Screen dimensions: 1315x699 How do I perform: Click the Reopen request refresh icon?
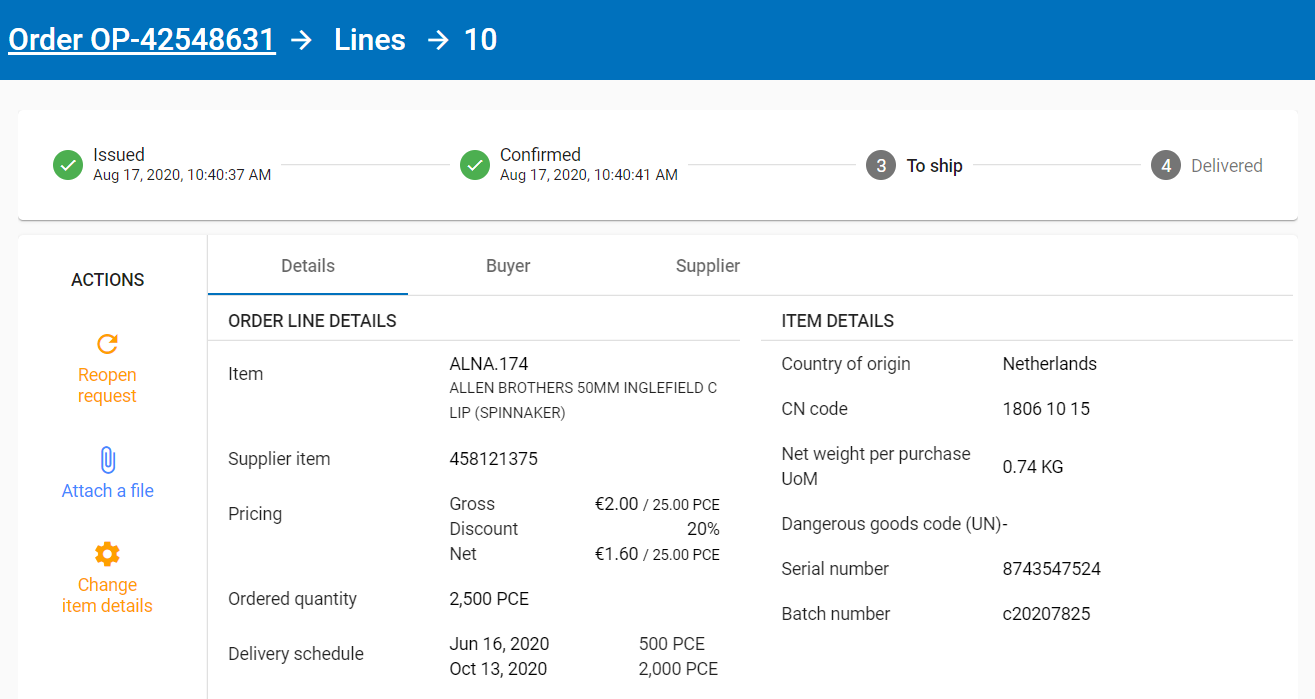[x=107, y=344]
